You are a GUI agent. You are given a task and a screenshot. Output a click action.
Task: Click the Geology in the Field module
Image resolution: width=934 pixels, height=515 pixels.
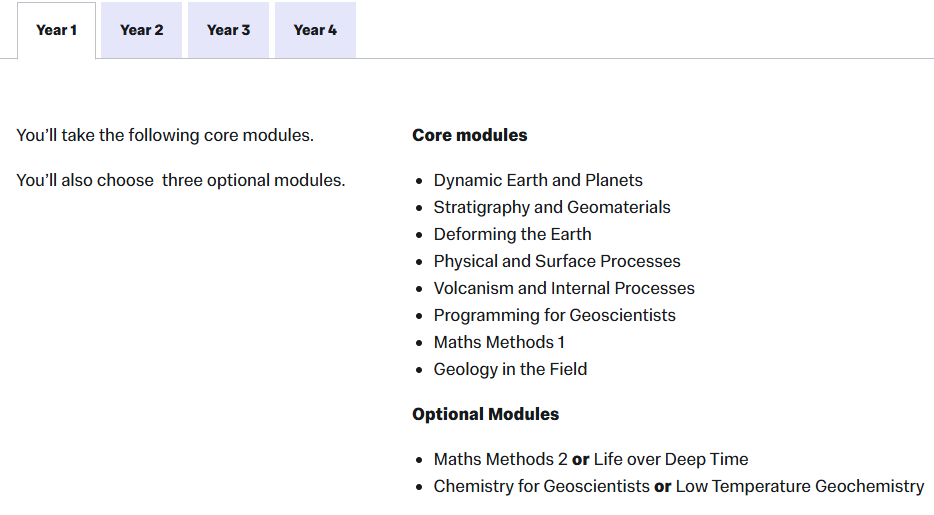(510, 370)
